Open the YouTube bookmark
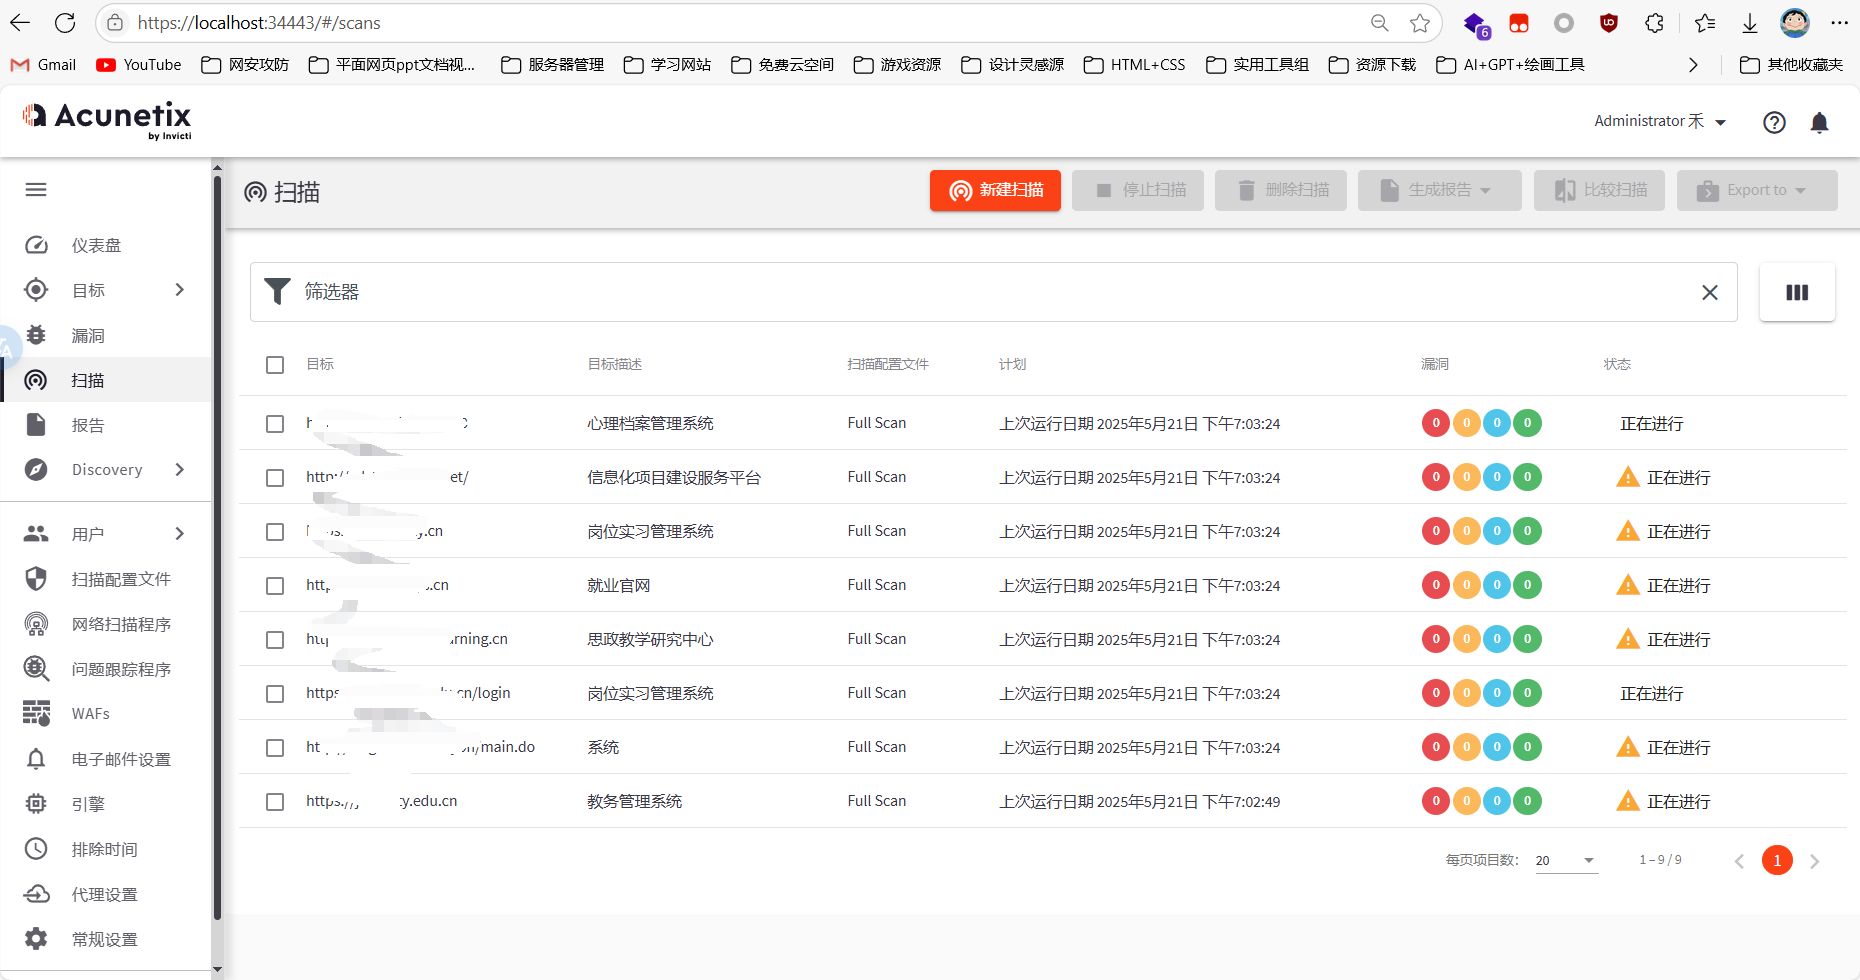This screenshot has width=1860, height=980. coord(138,64)
